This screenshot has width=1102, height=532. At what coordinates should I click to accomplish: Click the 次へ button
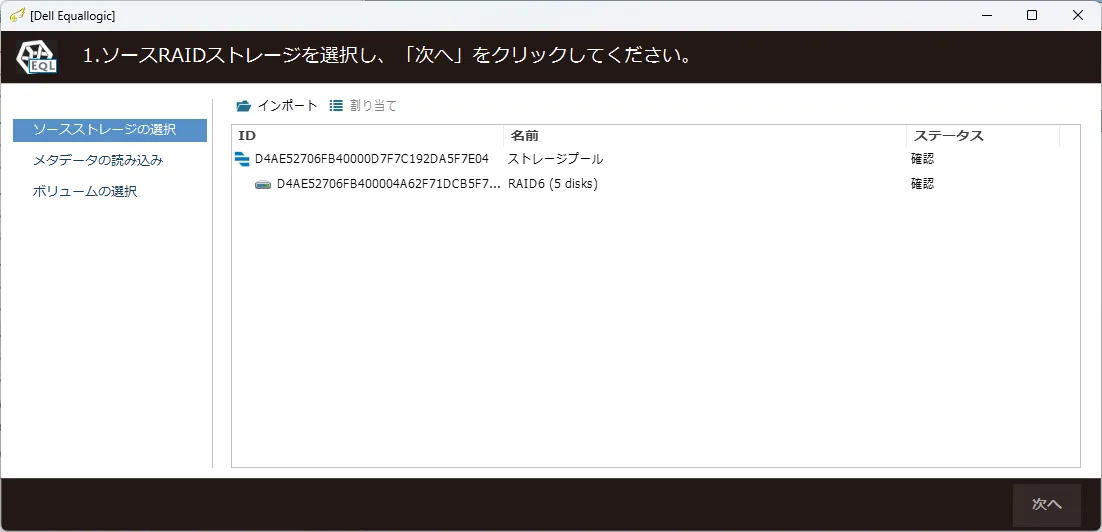1046,505
